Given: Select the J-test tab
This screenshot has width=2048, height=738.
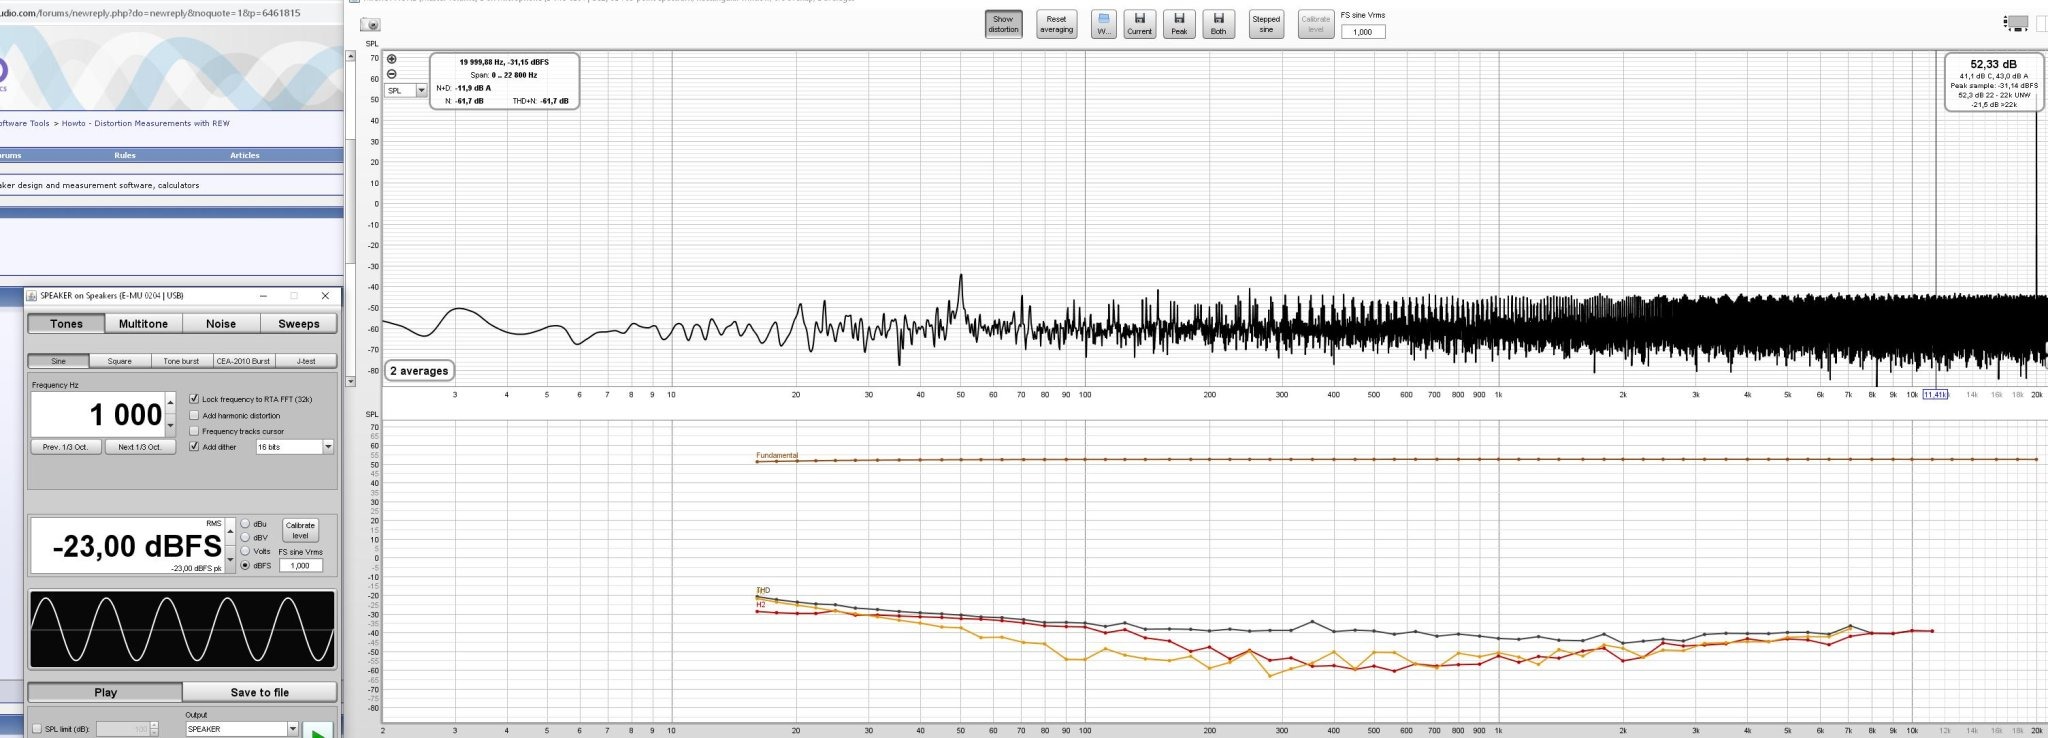Looking at the screenshot, I should tap(306, 361).
